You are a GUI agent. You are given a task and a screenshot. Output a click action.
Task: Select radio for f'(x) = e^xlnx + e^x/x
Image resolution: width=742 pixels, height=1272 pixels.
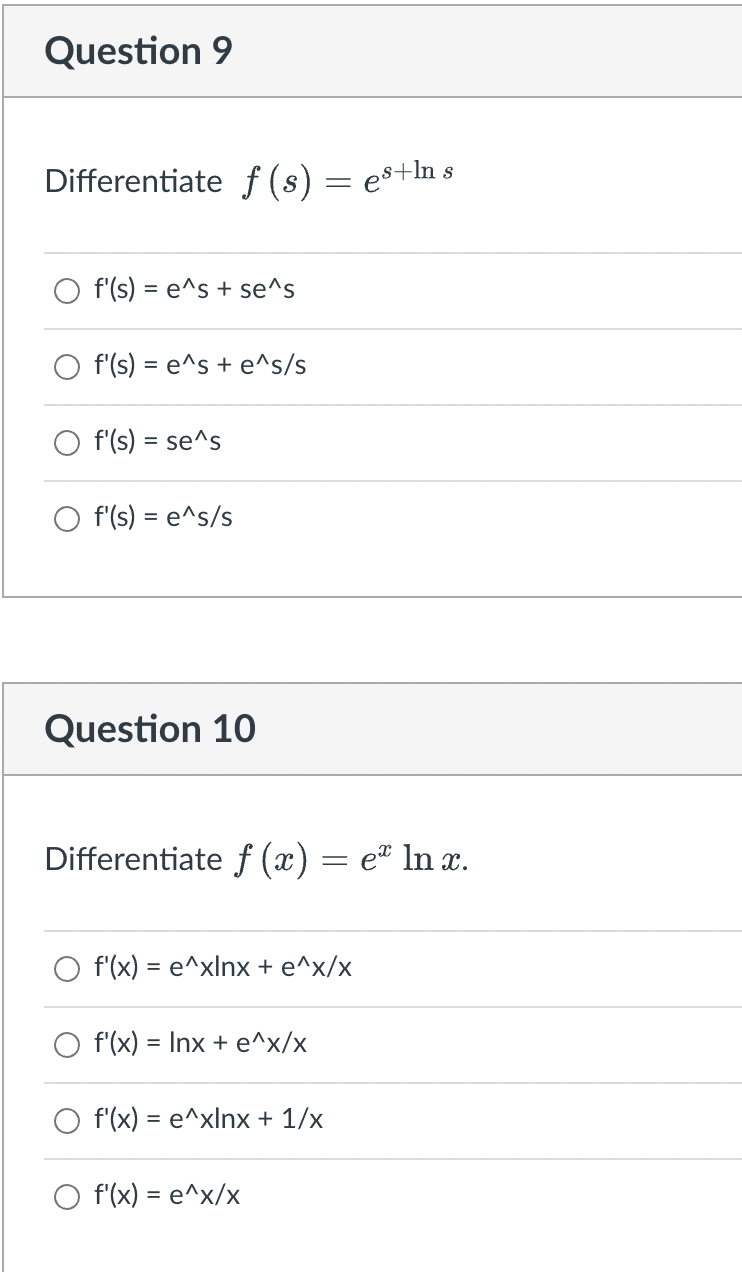tap(68, 969)
